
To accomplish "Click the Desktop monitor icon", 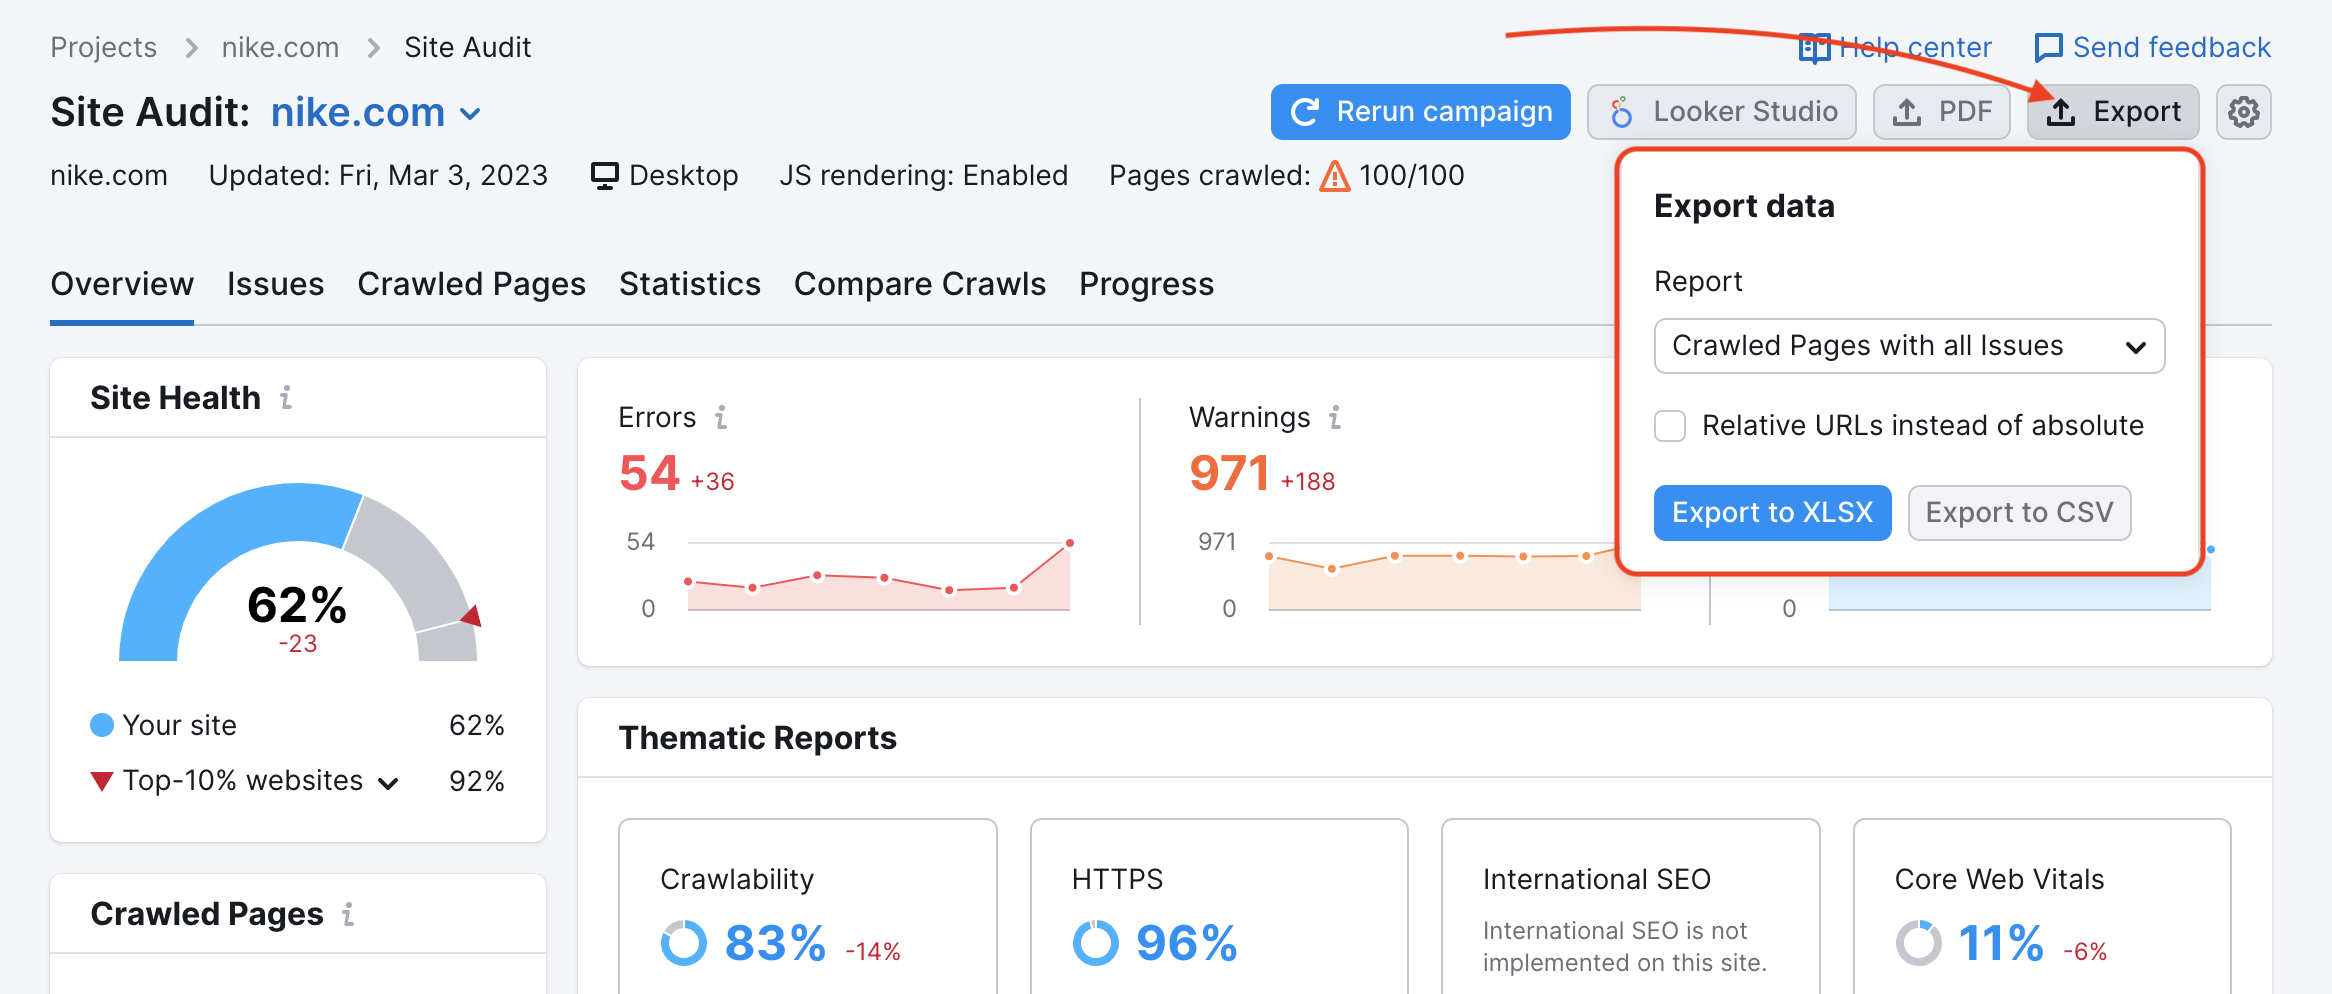I will coord(604,176).
